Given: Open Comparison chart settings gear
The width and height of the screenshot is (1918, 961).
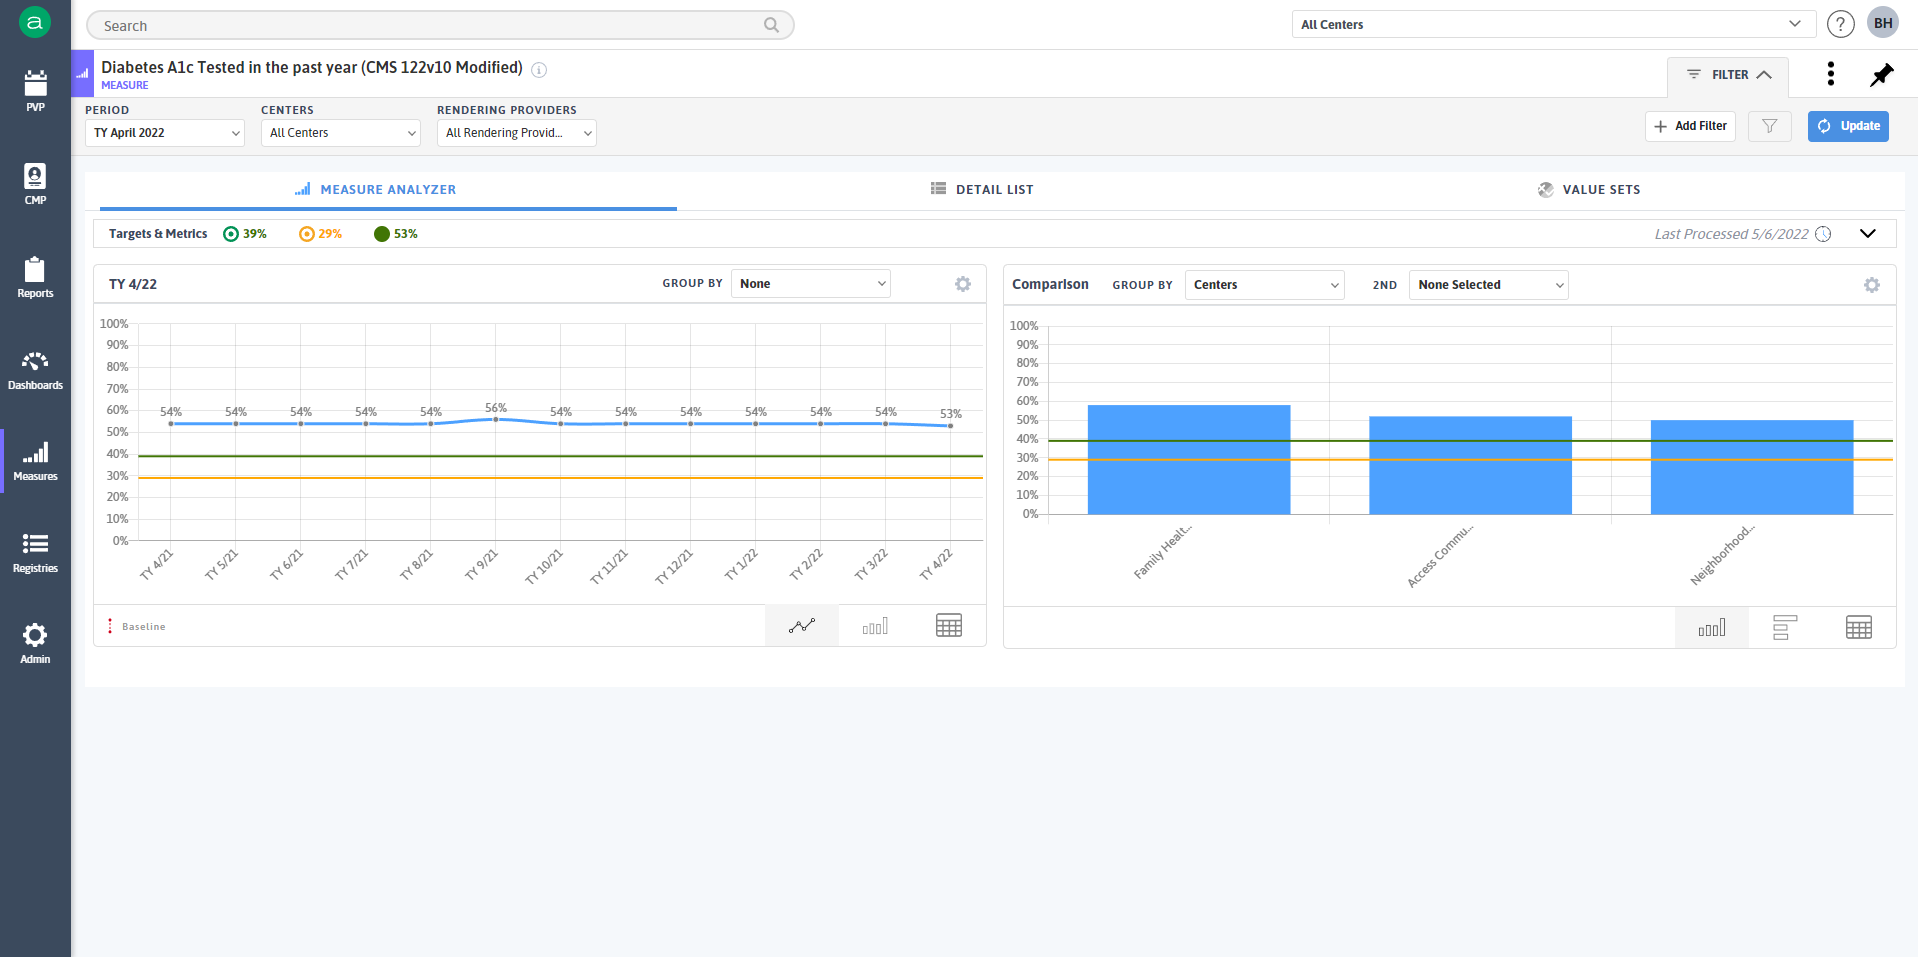Looking at the screenshot, I should click(x=1871, y=285).
